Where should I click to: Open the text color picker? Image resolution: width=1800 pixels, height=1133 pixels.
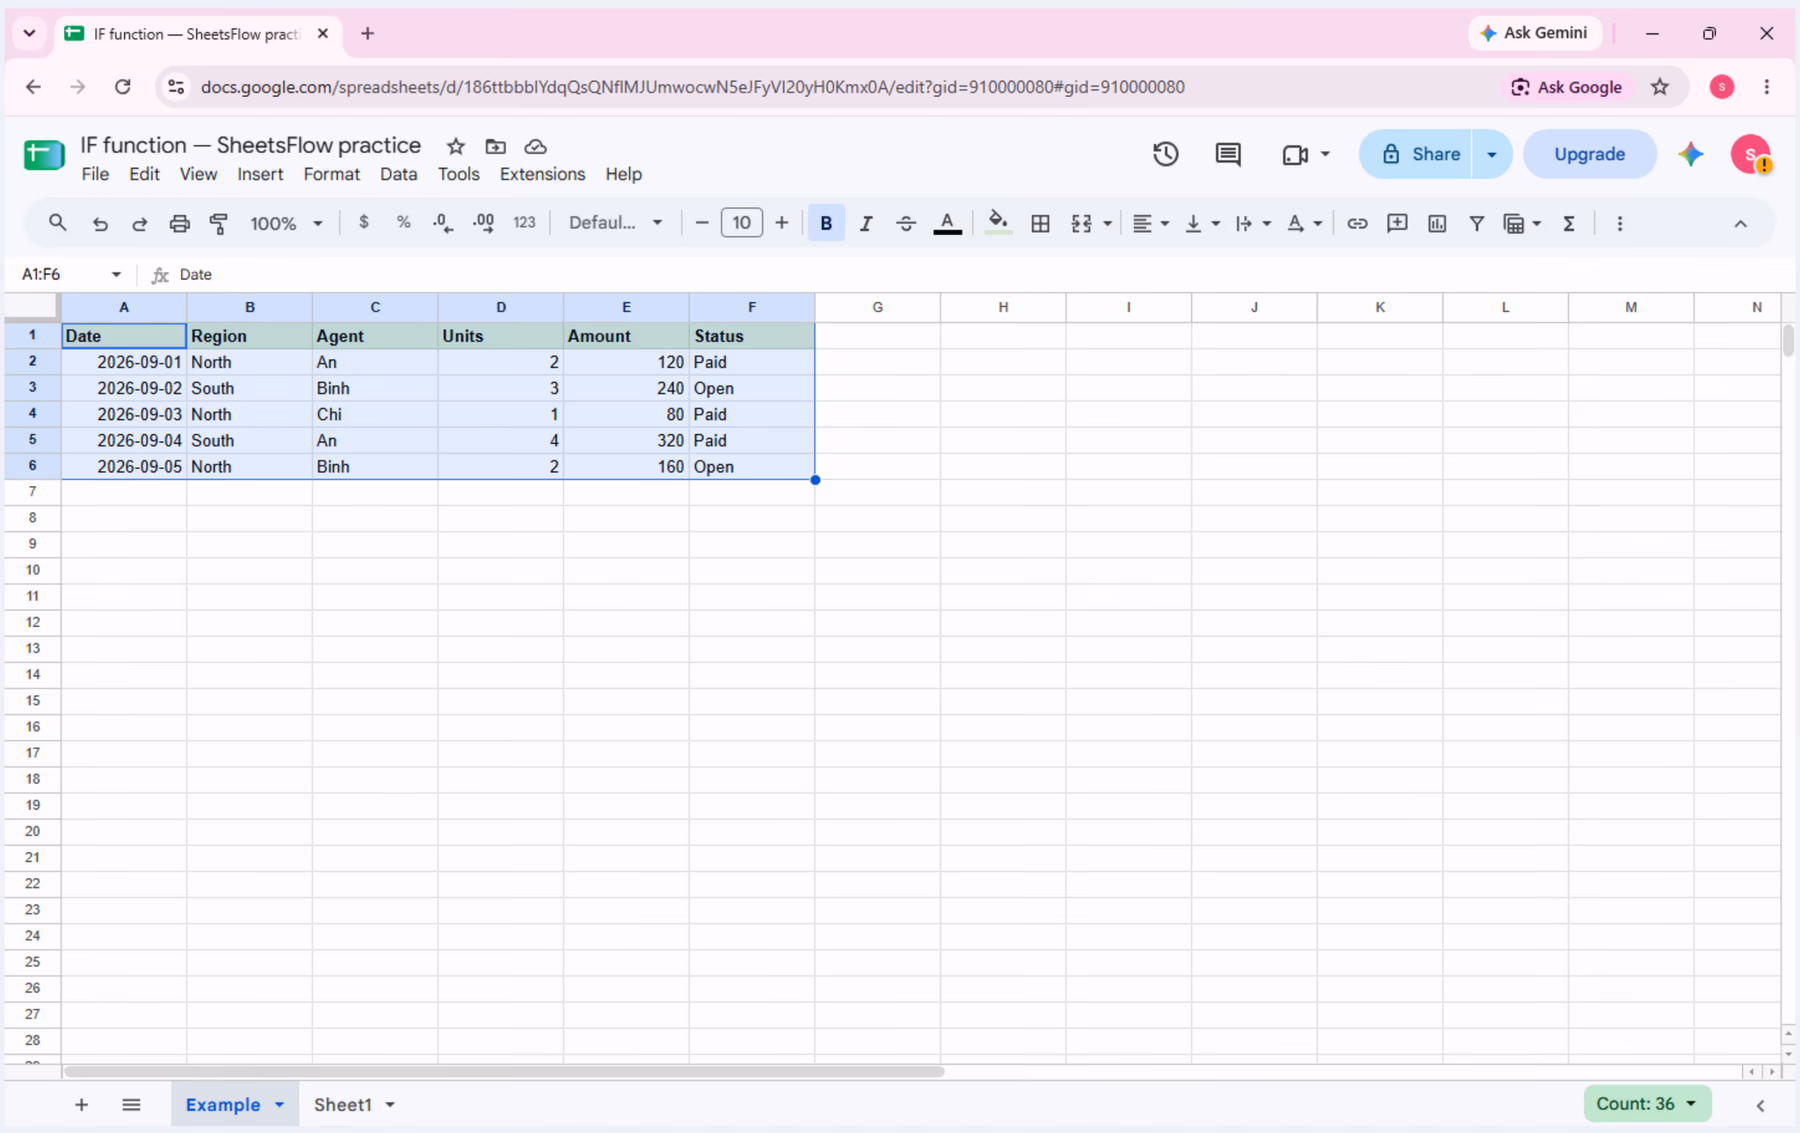point(947,223)
